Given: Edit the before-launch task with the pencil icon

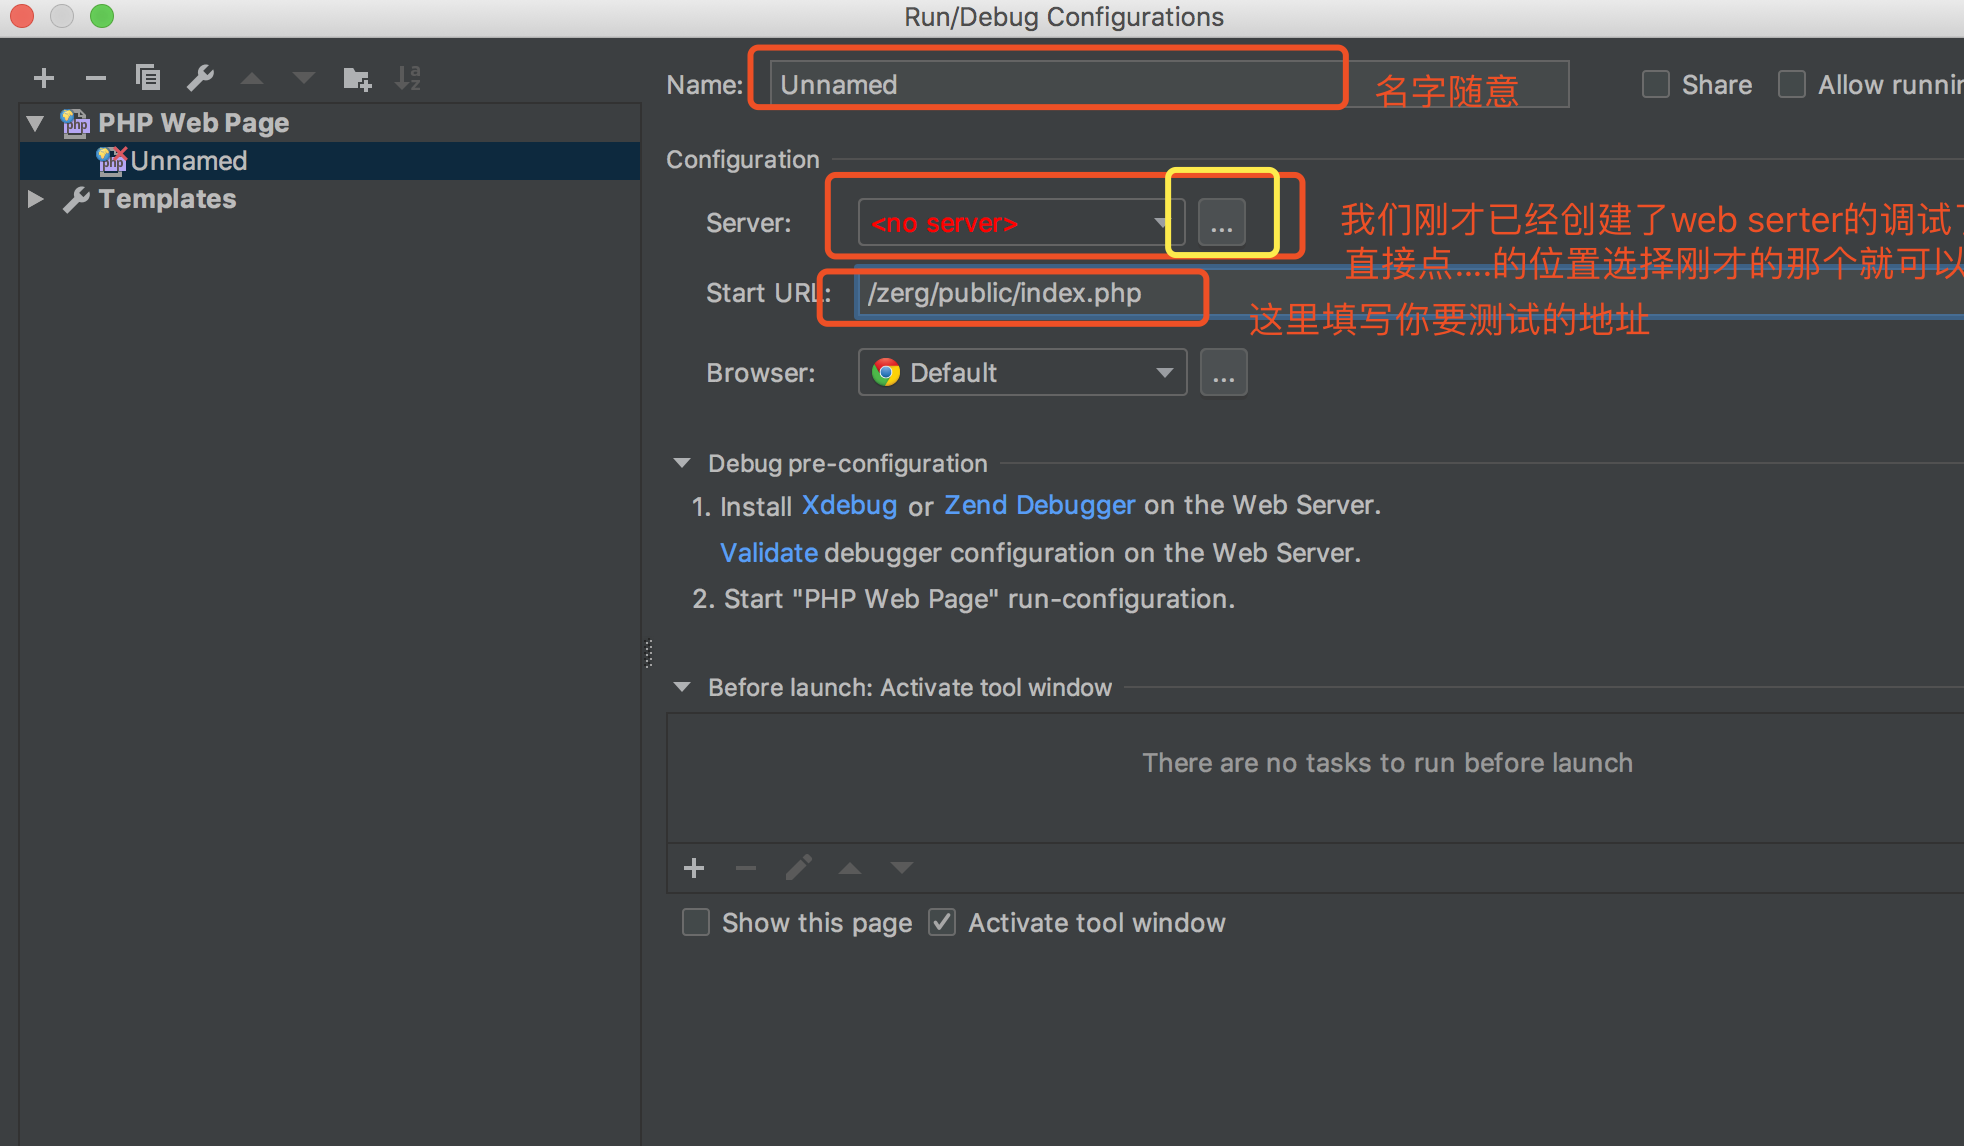Looking at the screenshot, I should click(x=798, y=868).
